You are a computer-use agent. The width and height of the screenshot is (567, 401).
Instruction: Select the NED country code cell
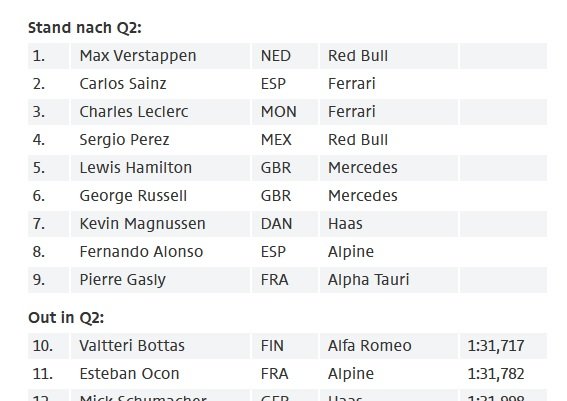click(x=285, y=56)
